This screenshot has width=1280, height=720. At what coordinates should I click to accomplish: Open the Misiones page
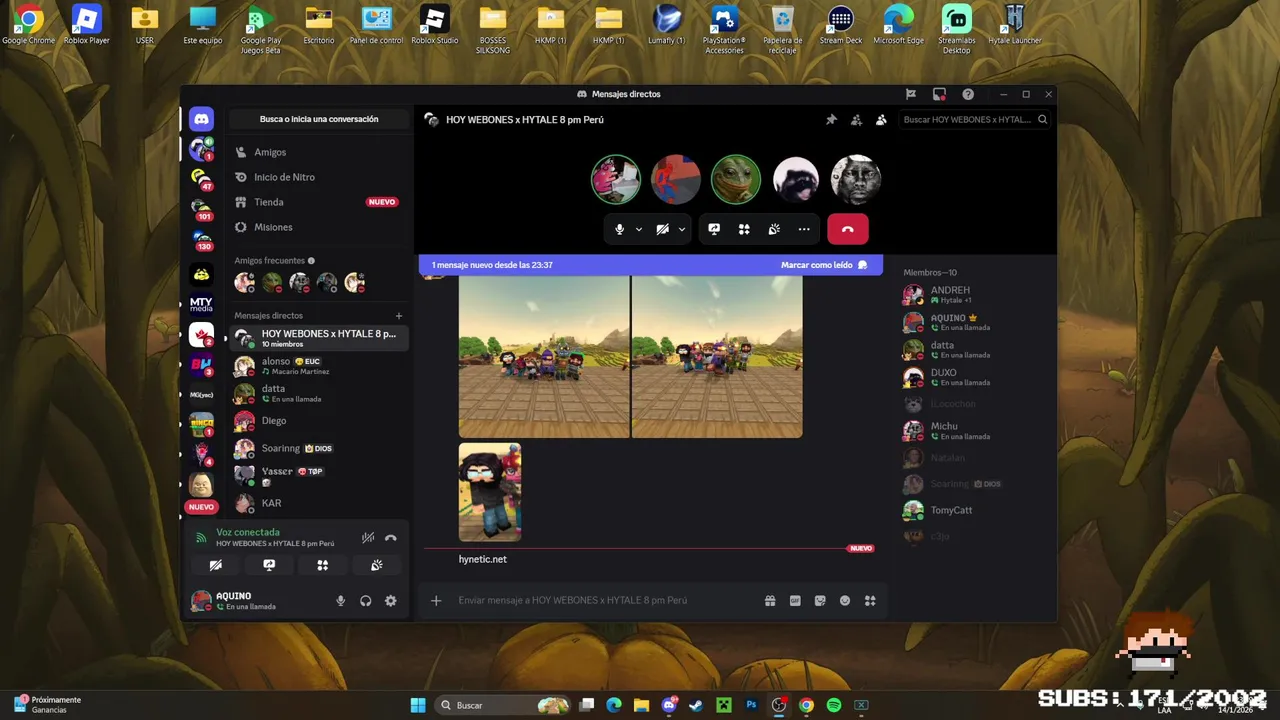319,227
